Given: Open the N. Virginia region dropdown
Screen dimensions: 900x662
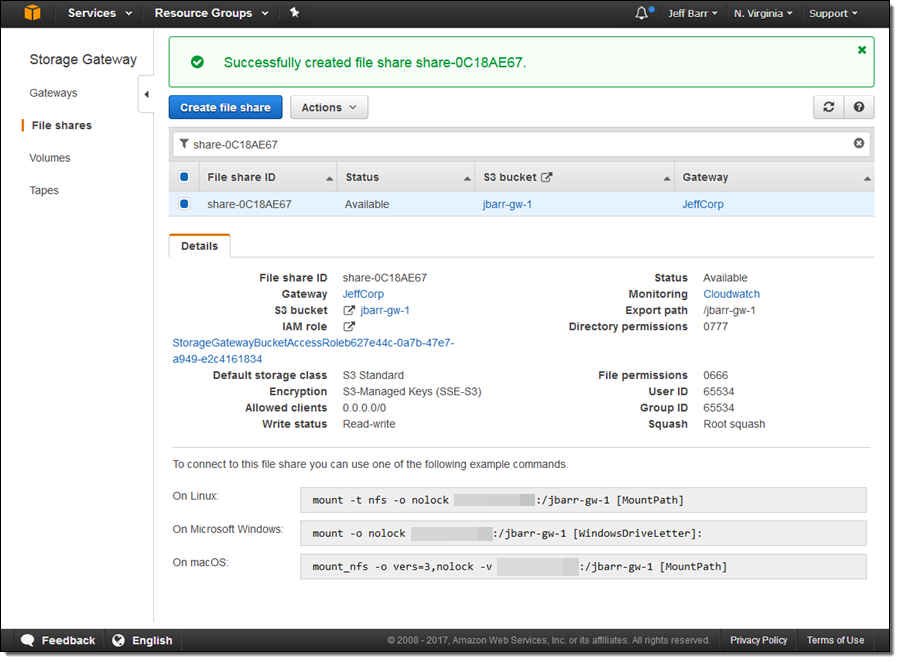Looking at the screenshot, I should click(x=761, y=13).
